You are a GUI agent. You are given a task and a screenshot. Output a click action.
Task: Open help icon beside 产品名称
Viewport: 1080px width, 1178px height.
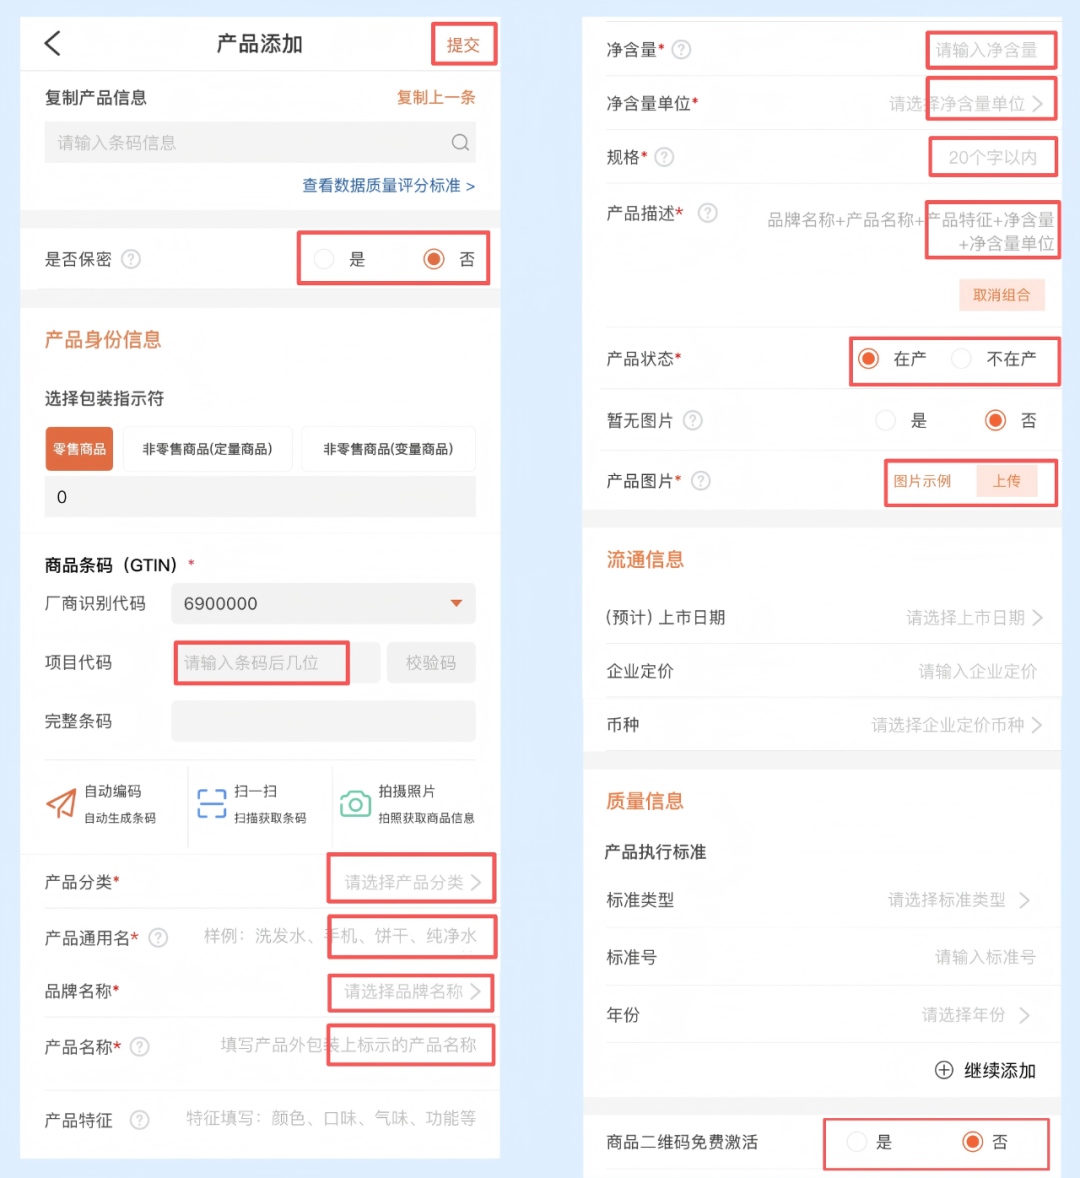140,1047
